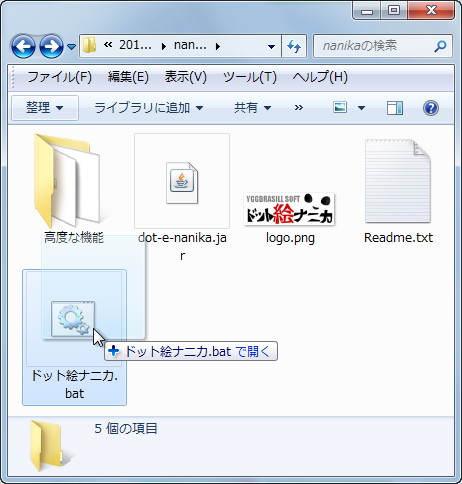The height and width of the screenshot is (484, 462).
Task: Open Help with the question mark icon
Action: click(x=431, y=108)
